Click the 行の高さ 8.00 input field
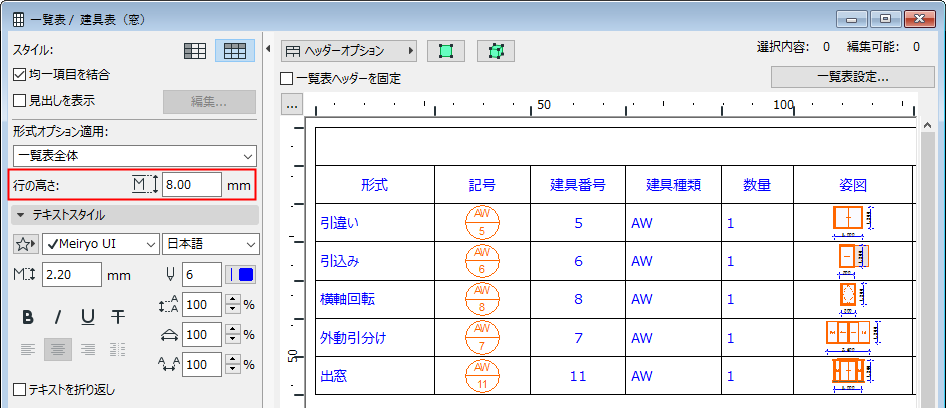 click(192, 185)
